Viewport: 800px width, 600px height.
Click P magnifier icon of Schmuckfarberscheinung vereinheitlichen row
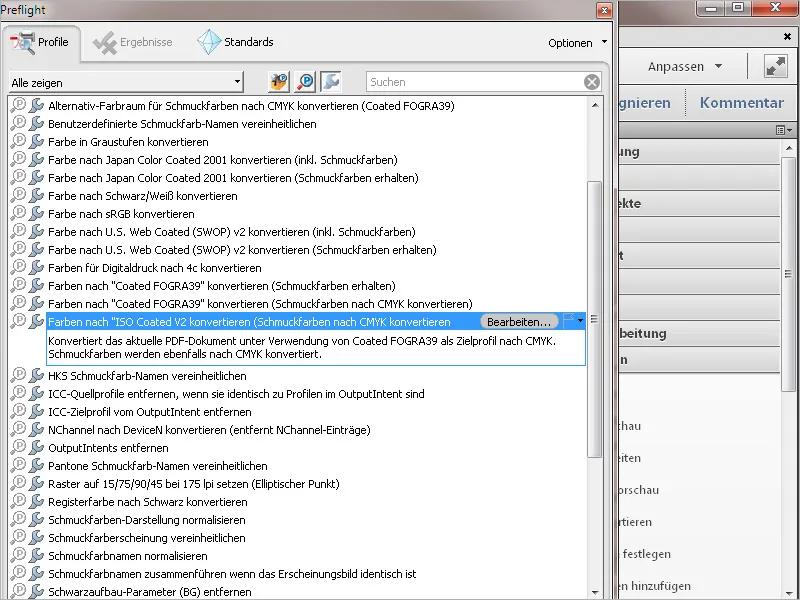(18, 537)
